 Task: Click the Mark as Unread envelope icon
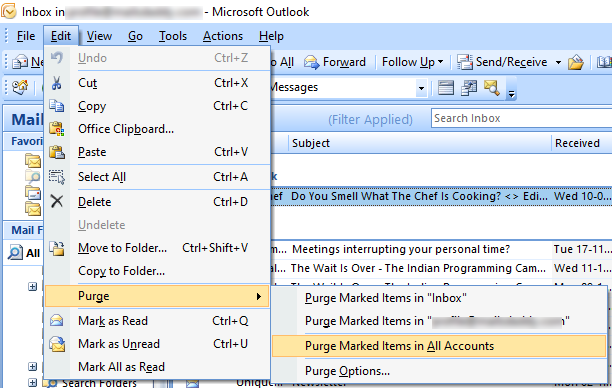click(57, 344)
